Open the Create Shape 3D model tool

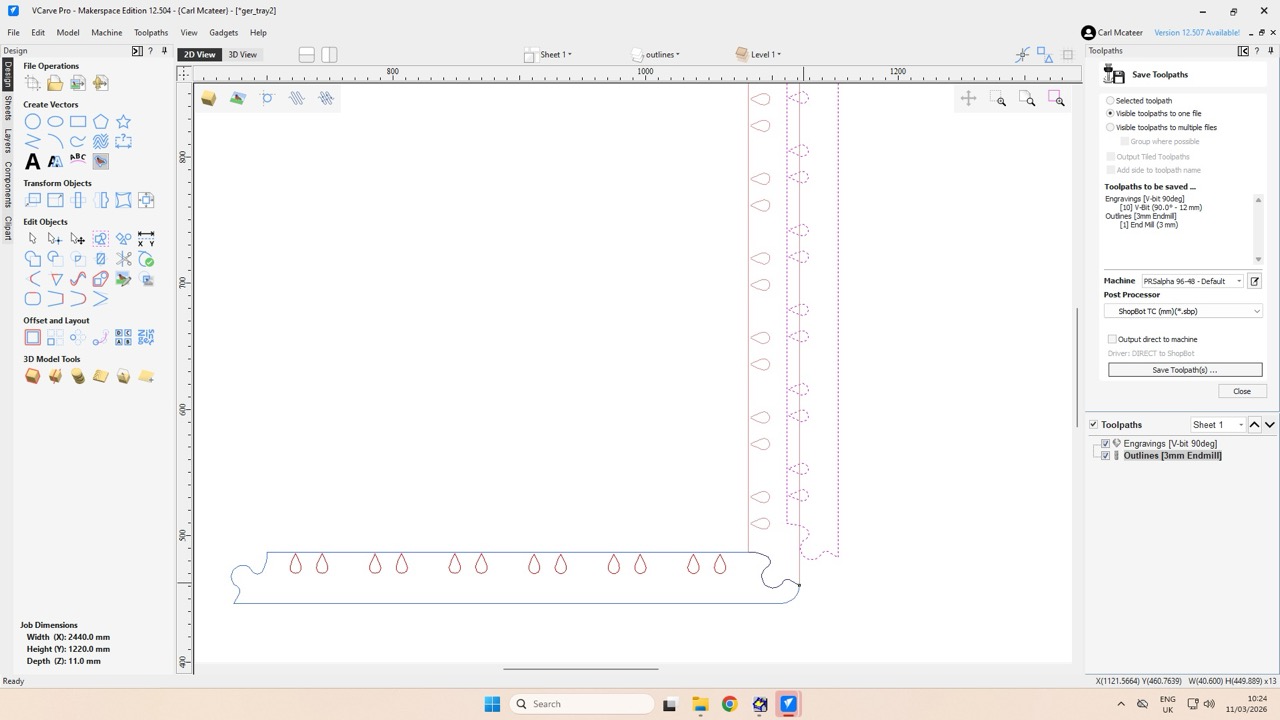[x=33, y=376]
